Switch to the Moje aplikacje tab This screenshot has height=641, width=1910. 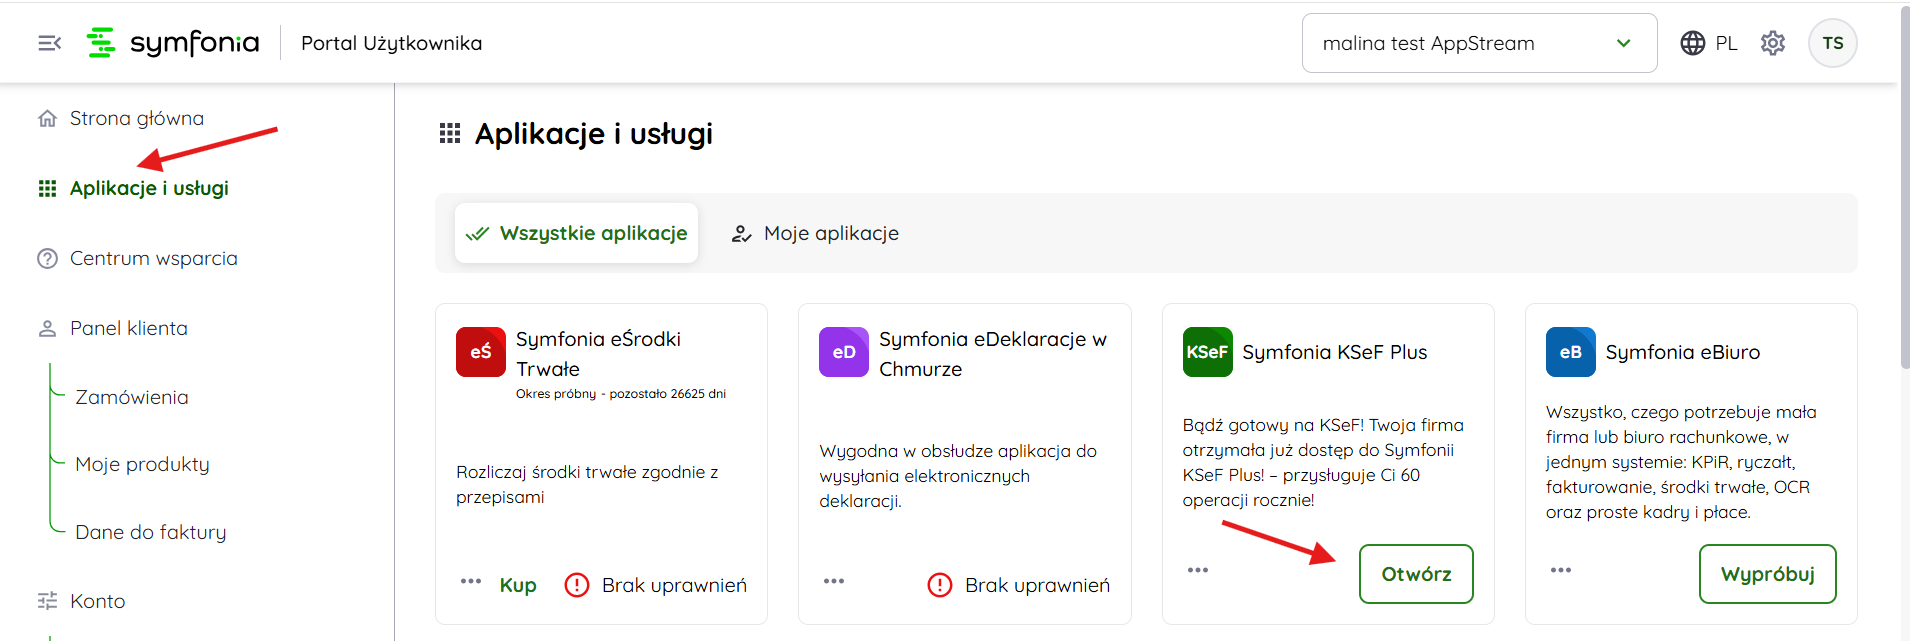[815, 233]
